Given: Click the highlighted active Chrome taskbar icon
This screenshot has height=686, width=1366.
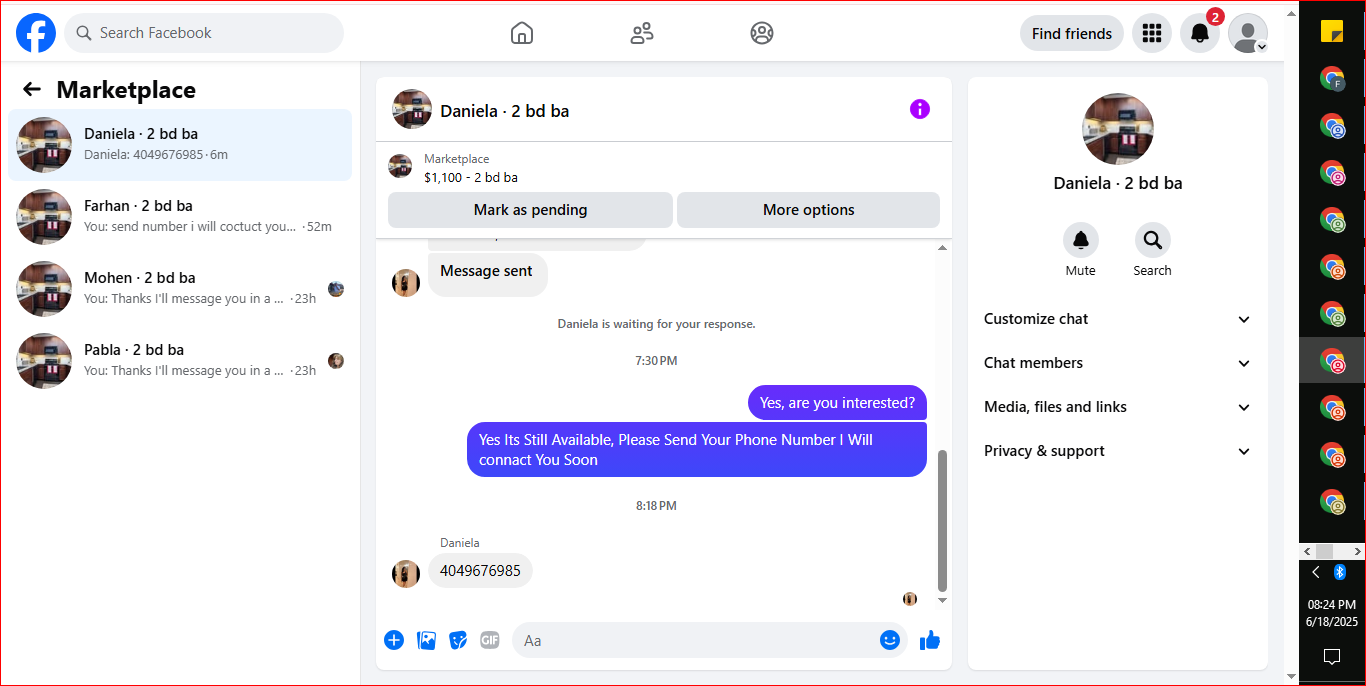Looking at the screenshot, I should point(1332,360).
